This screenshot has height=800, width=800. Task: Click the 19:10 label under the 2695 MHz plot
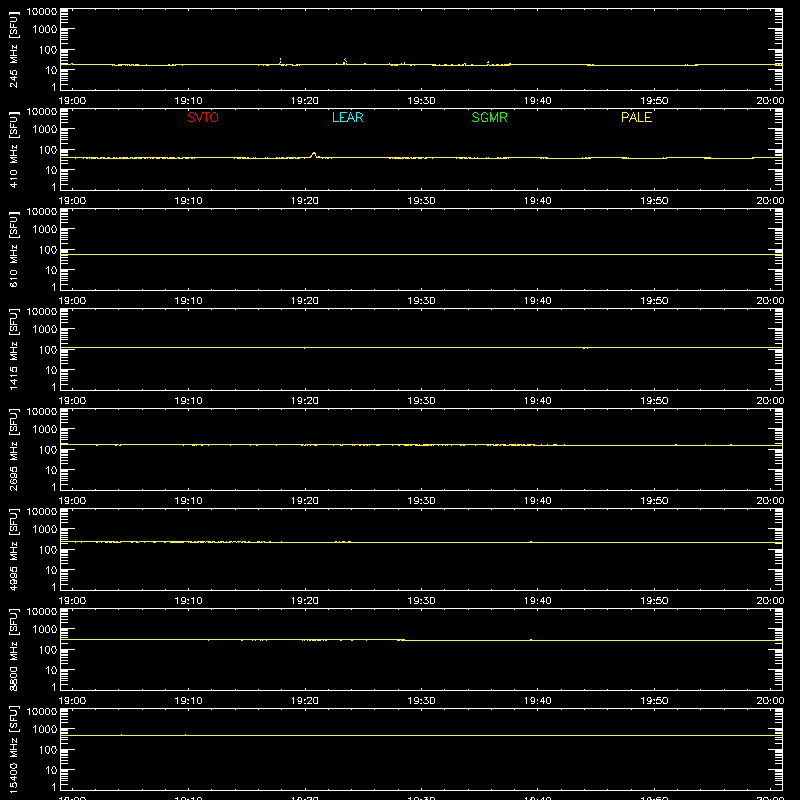[188, 501]
